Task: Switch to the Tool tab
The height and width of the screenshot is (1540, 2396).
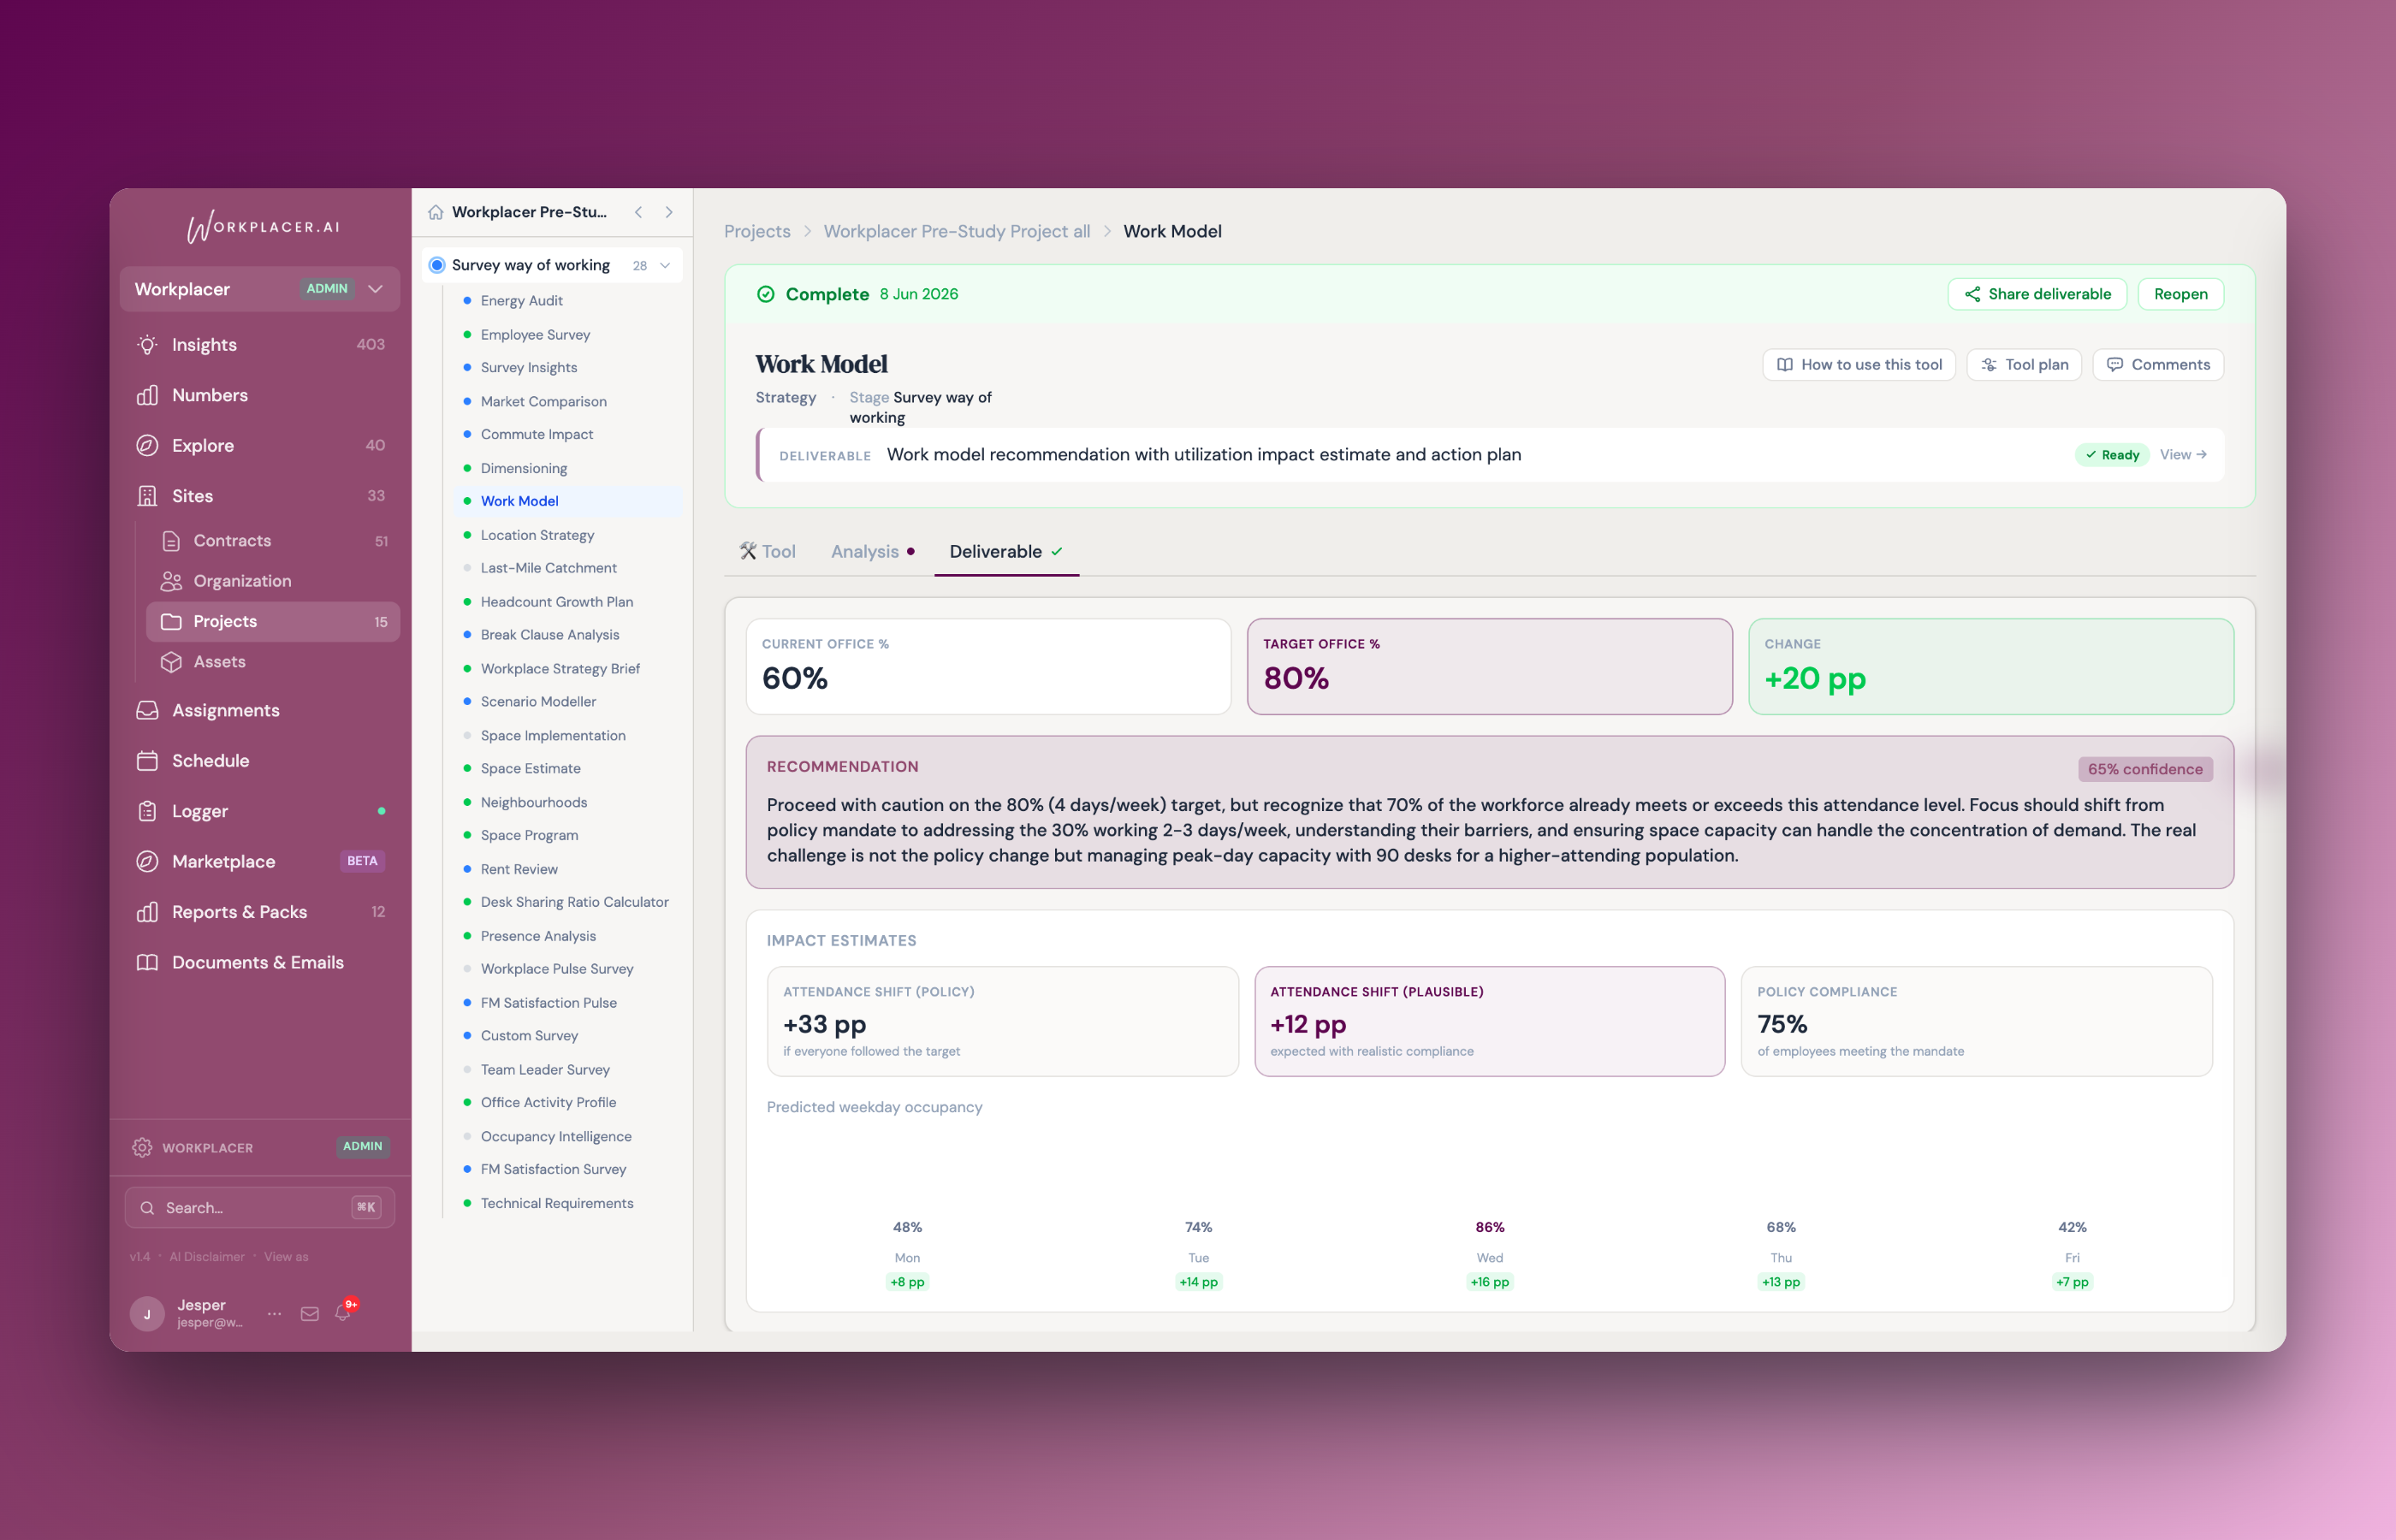Action: pyautogui.click(x=767, y=551)
